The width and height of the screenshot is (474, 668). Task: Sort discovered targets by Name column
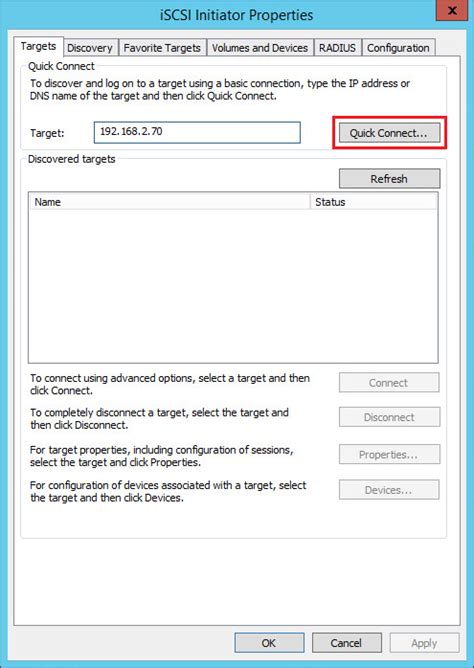[169, 202]
